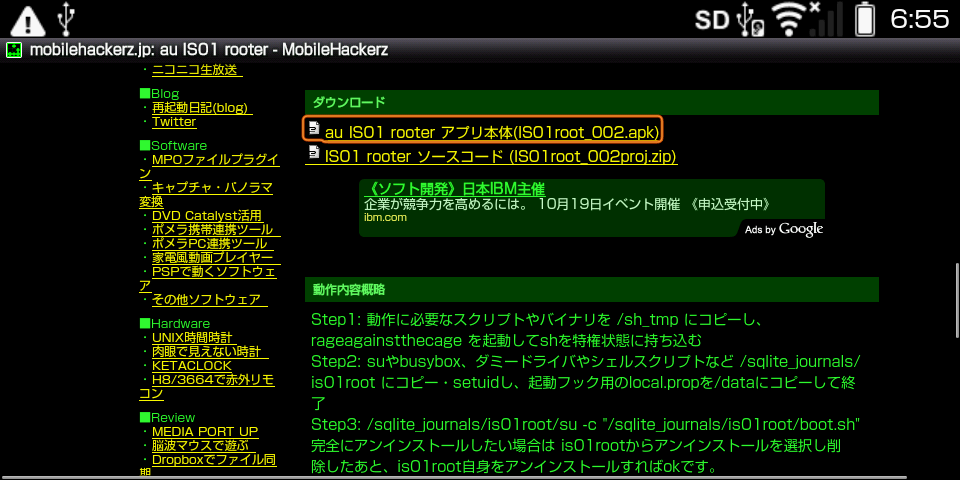
Task: Open その他ソフトウェア link
Action: pyautogui.click(x=209, y=300)
